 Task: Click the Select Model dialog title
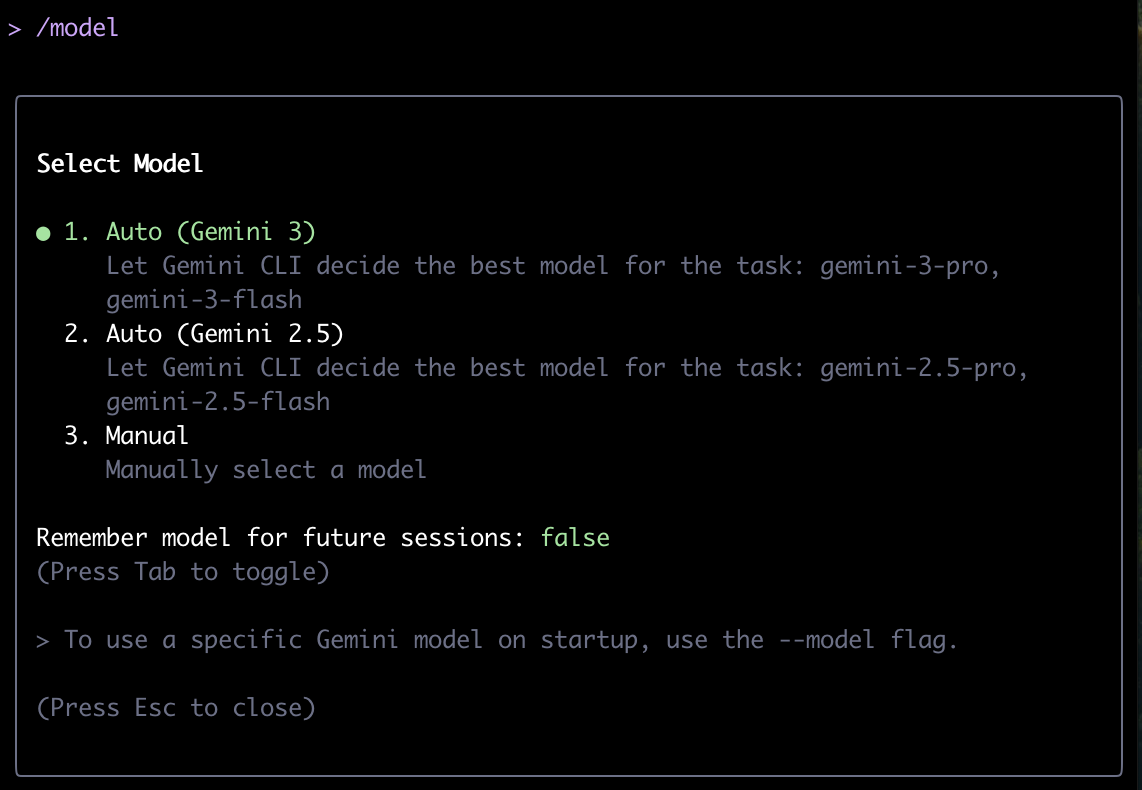[x=119, y=163]
